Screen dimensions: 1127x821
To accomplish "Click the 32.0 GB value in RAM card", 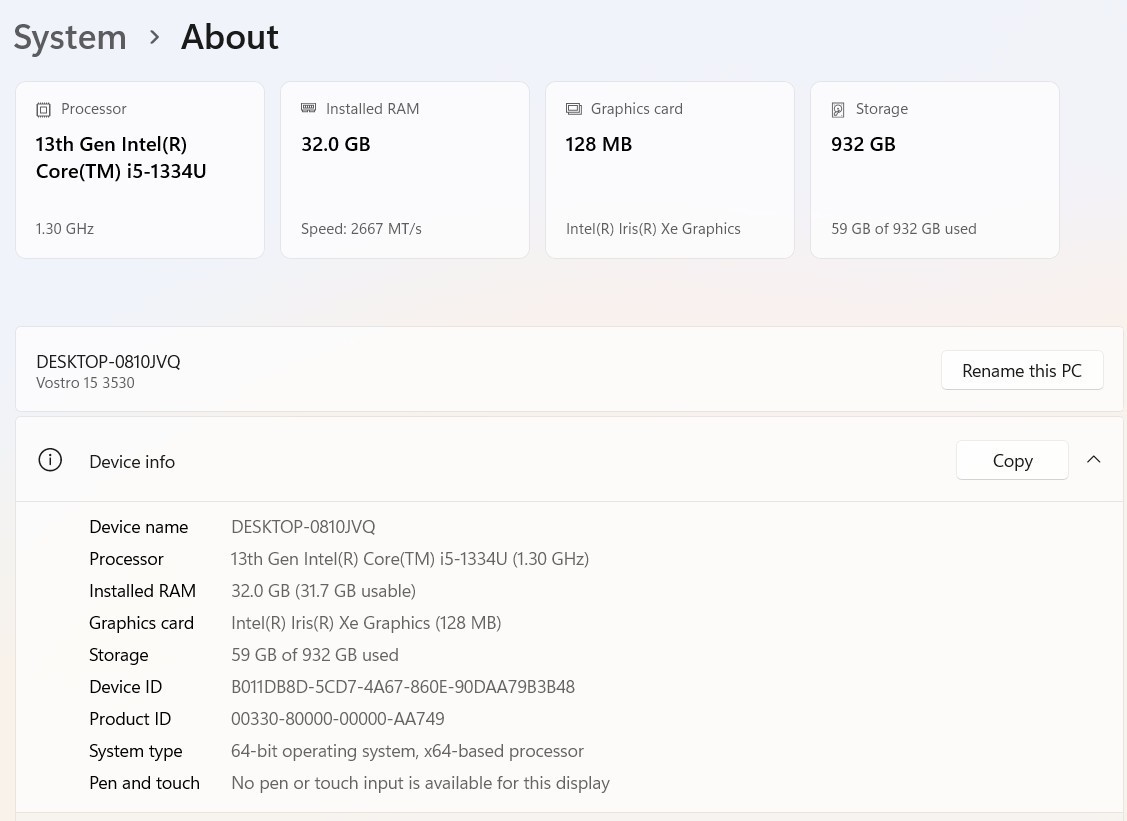I will coord(335,145).
